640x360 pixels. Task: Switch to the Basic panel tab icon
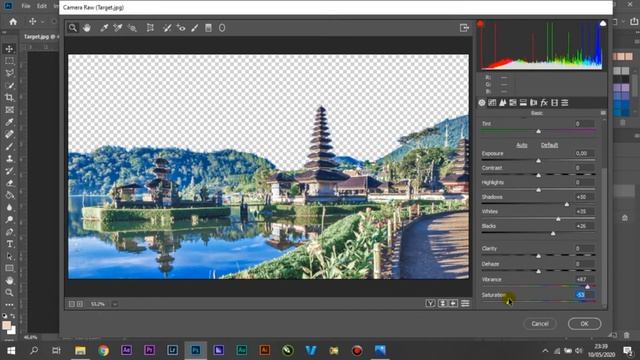tap(482, 103)
